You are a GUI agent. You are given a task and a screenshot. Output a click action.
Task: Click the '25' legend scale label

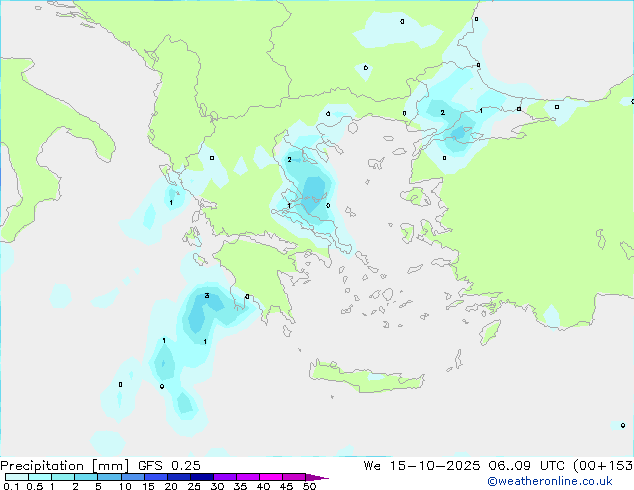tap(194, 486)
